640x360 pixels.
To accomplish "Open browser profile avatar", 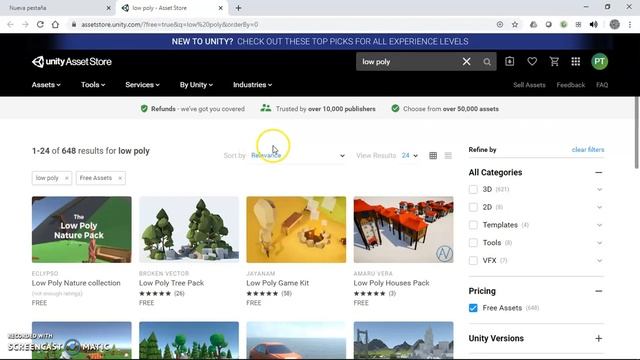I will 614,24.
